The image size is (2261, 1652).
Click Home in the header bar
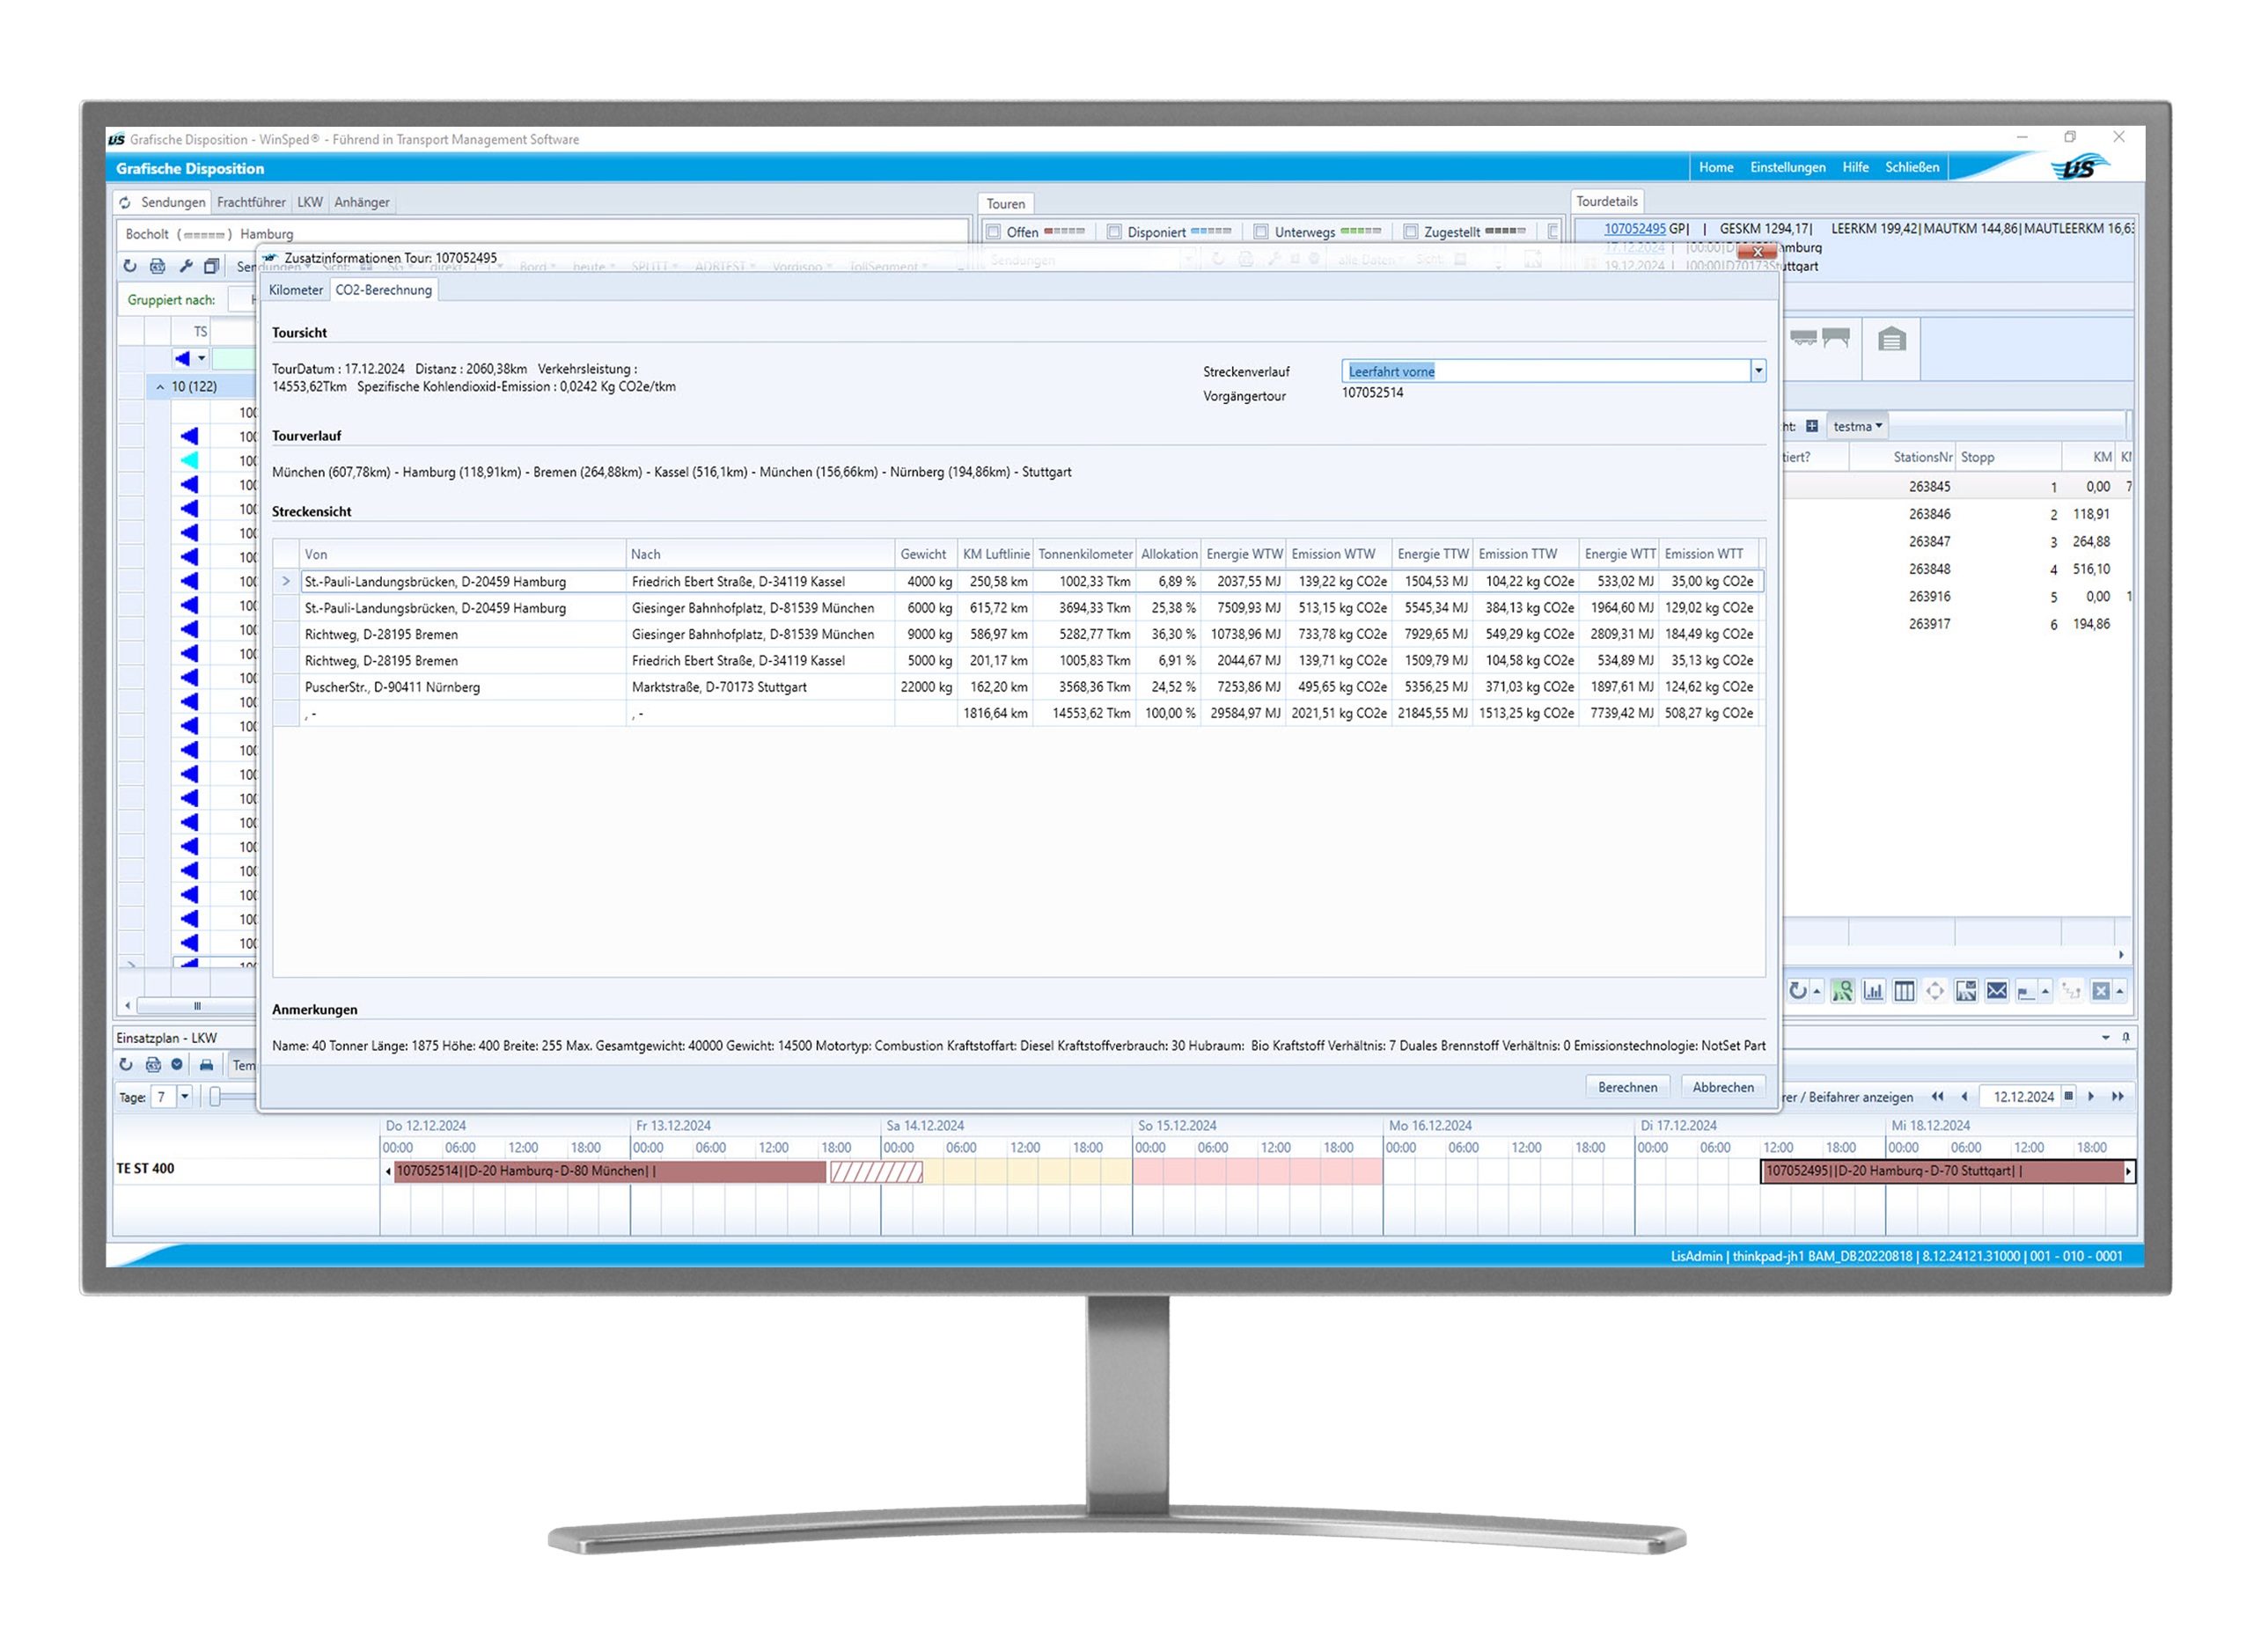[1717, 168]
